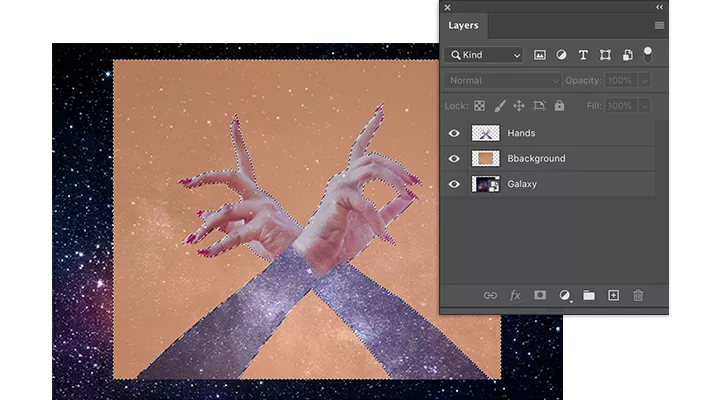Select the Galaxy layer thumbnail

coord(486,184)
